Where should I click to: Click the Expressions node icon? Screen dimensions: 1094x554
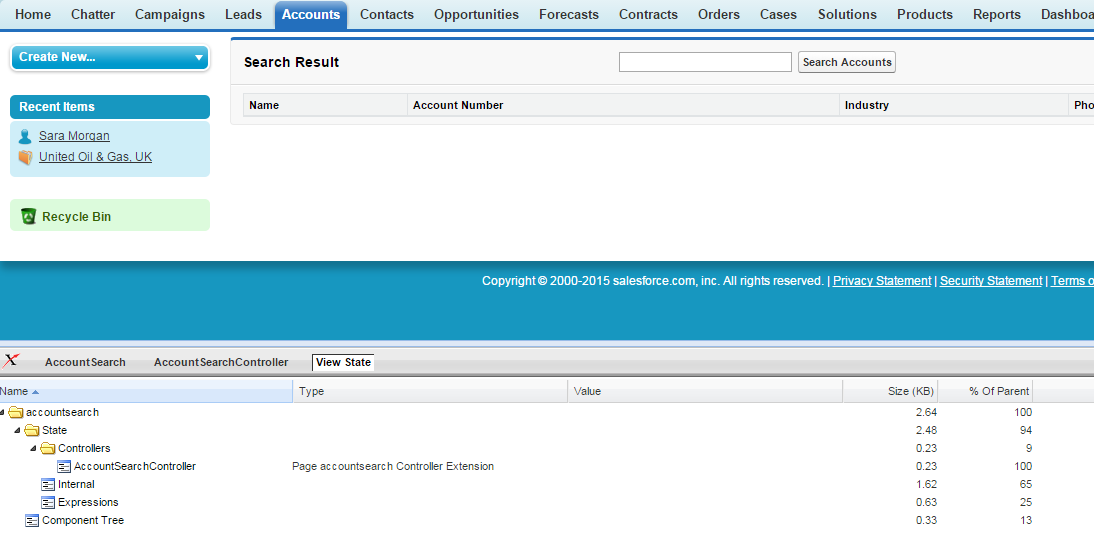coord(48,503)
